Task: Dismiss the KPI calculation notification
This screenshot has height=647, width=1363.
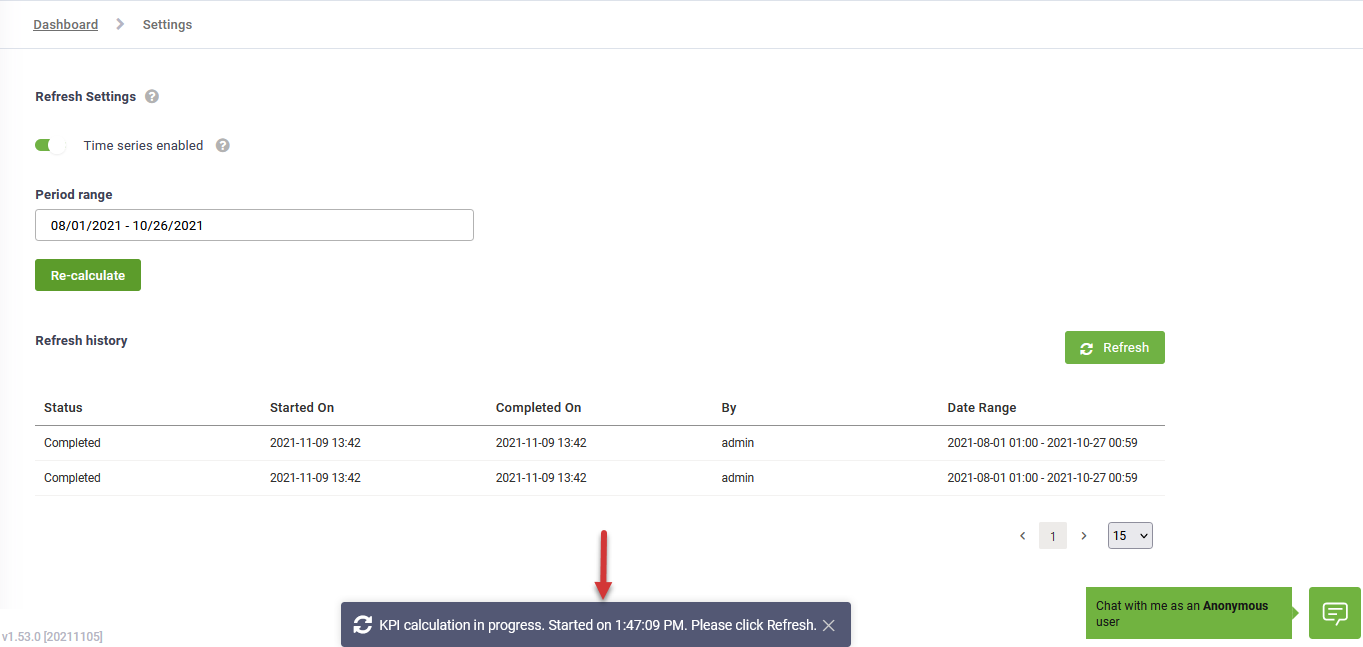Action: (x=829, y=625)
